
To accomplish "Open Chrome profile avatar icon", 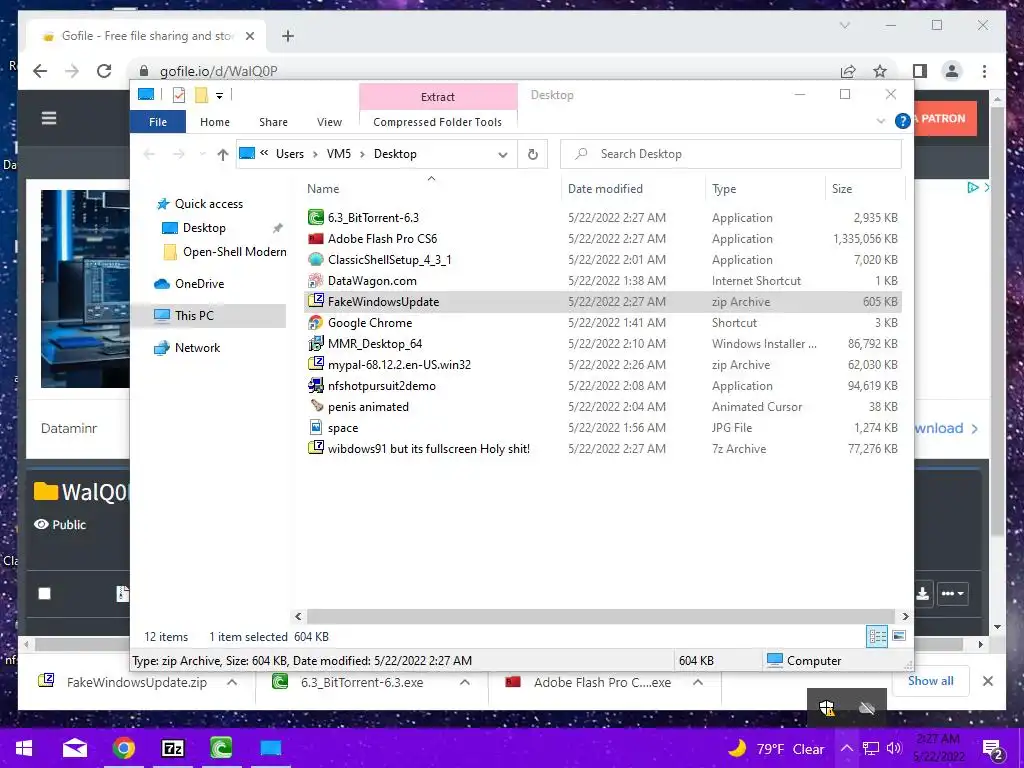I will (x=952, y=71).
